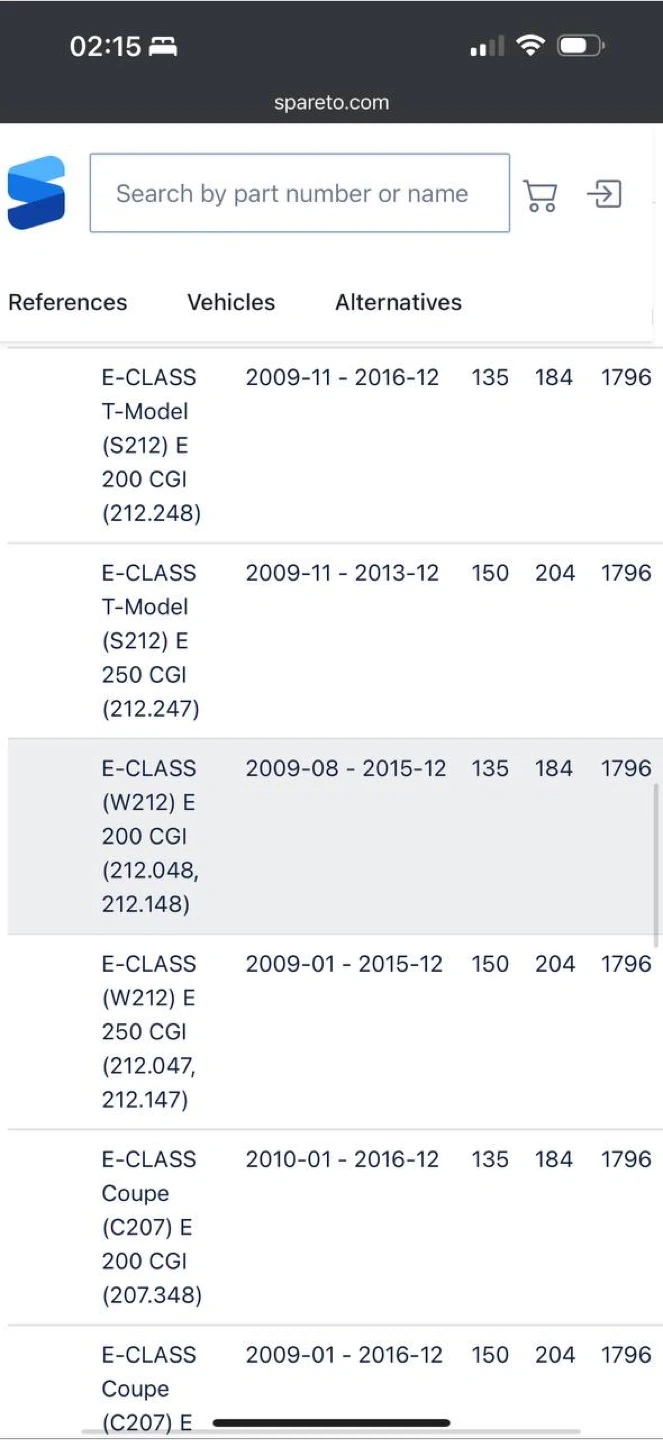Tap the 02:15 clock in status bar
Image resolution: width=663 pixels, height=1440 pixels.
[x=105, y=47]
